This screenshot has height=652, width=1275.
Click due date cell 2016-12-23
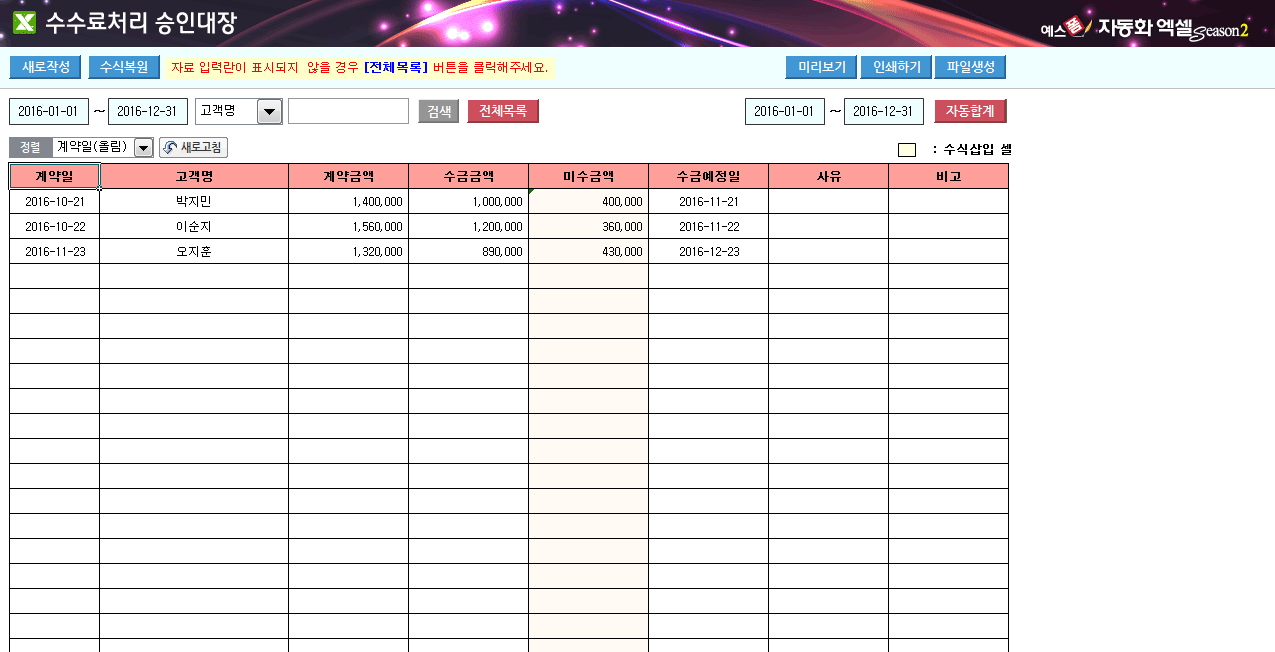tap(709, 251)
